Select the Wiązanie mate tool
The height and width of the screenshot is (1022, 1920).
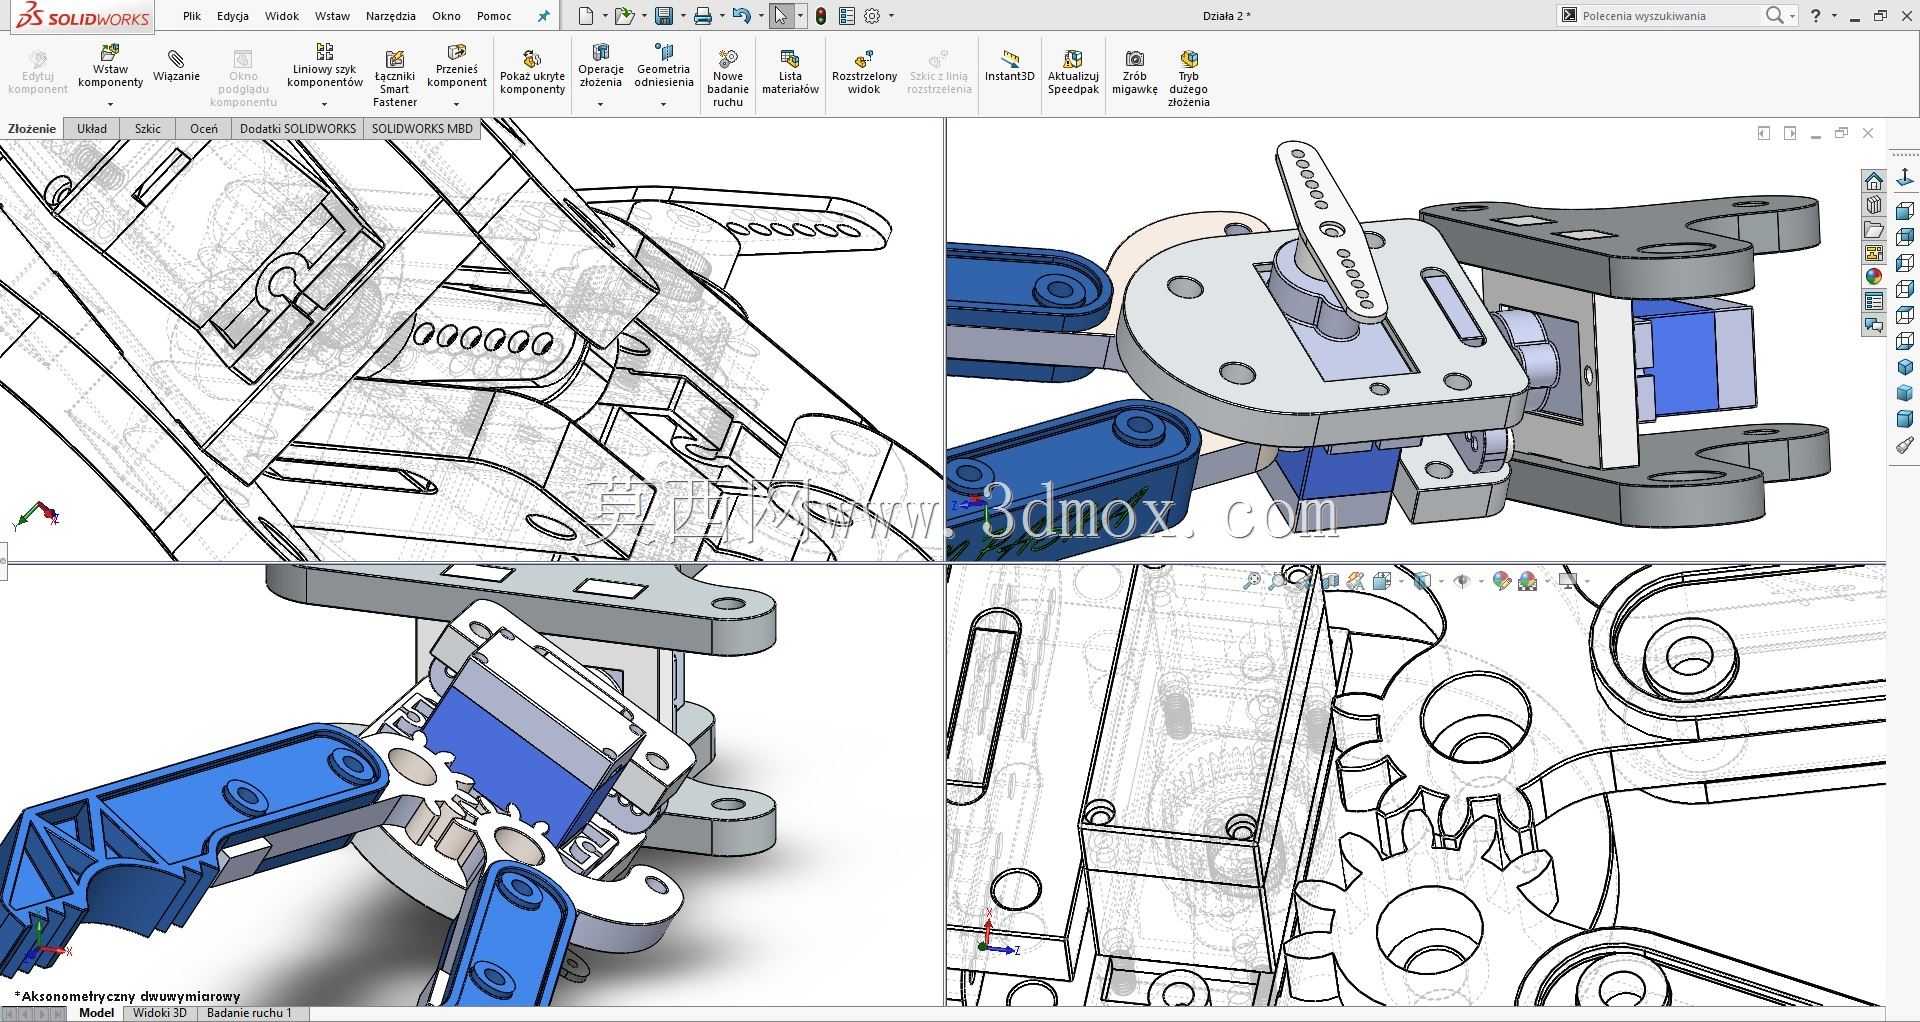[x=176, y=66]
